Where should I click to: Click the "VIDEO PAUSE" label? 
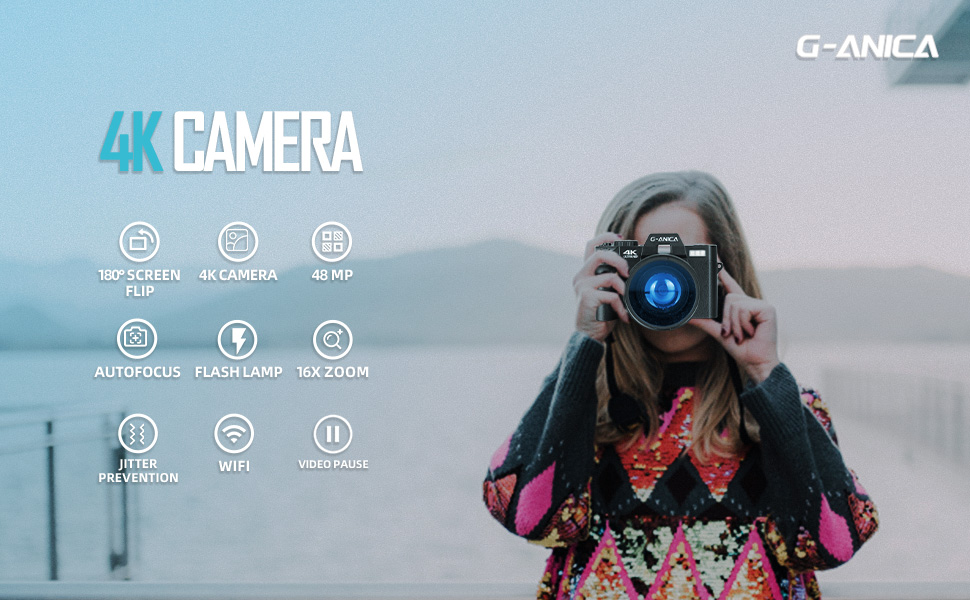(x=333, y=464)
